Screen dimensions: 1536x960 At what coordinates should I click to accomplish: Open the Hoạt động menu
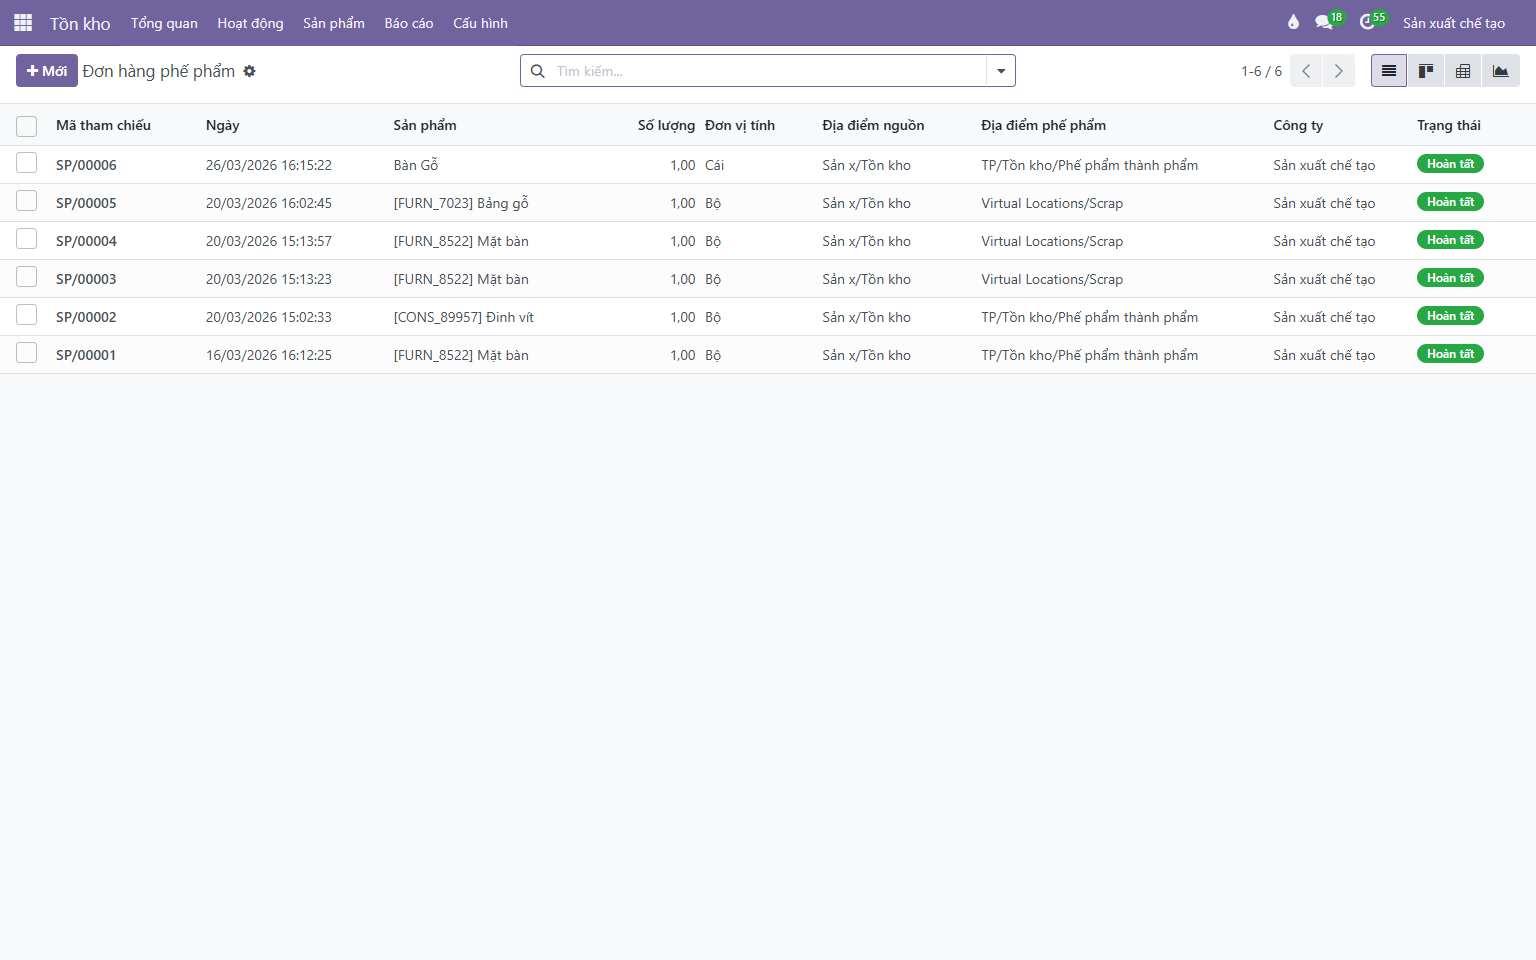(x=250, y=23)
